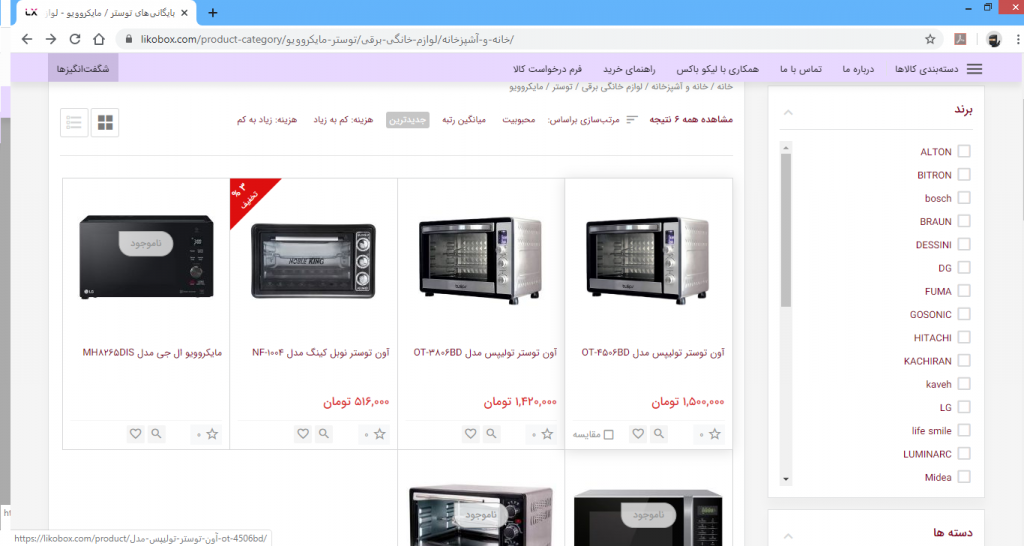
Task: Open the OT-3806BD oven product image
Action: 481,260
